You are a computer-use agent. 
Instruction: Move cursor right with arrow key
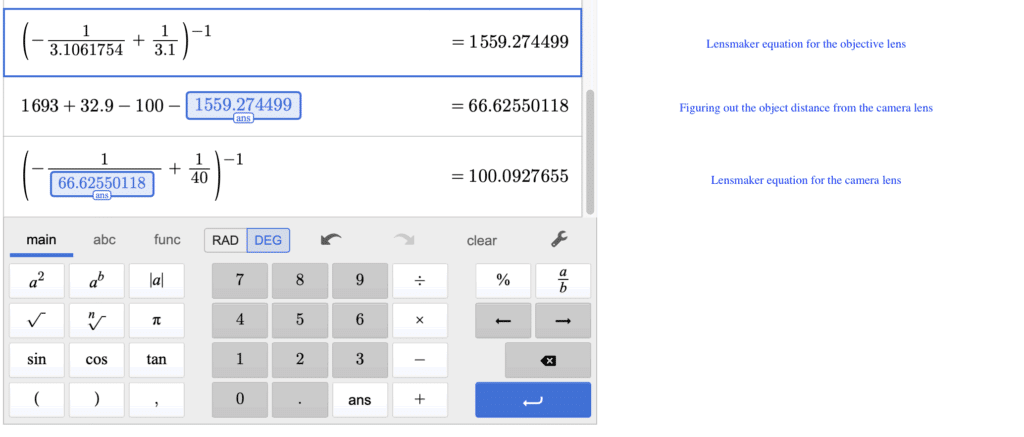click(x=562, y=320)
